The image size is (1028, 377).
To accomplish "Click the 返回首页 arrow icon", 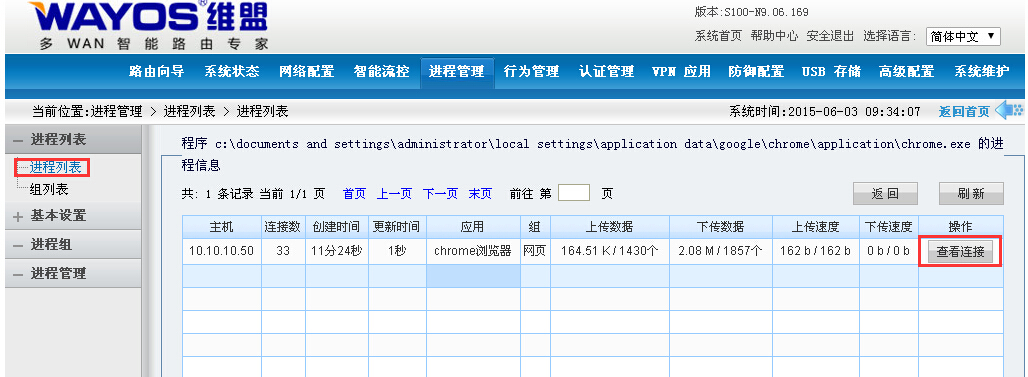I will [x=1008, y=111].
